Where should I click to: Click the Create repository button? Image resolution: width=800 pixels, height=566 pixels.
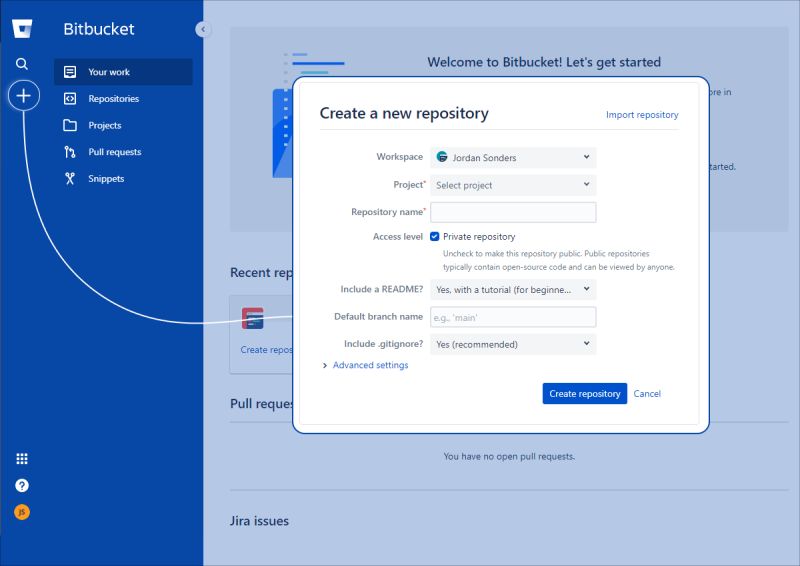[x=585, y=393]
